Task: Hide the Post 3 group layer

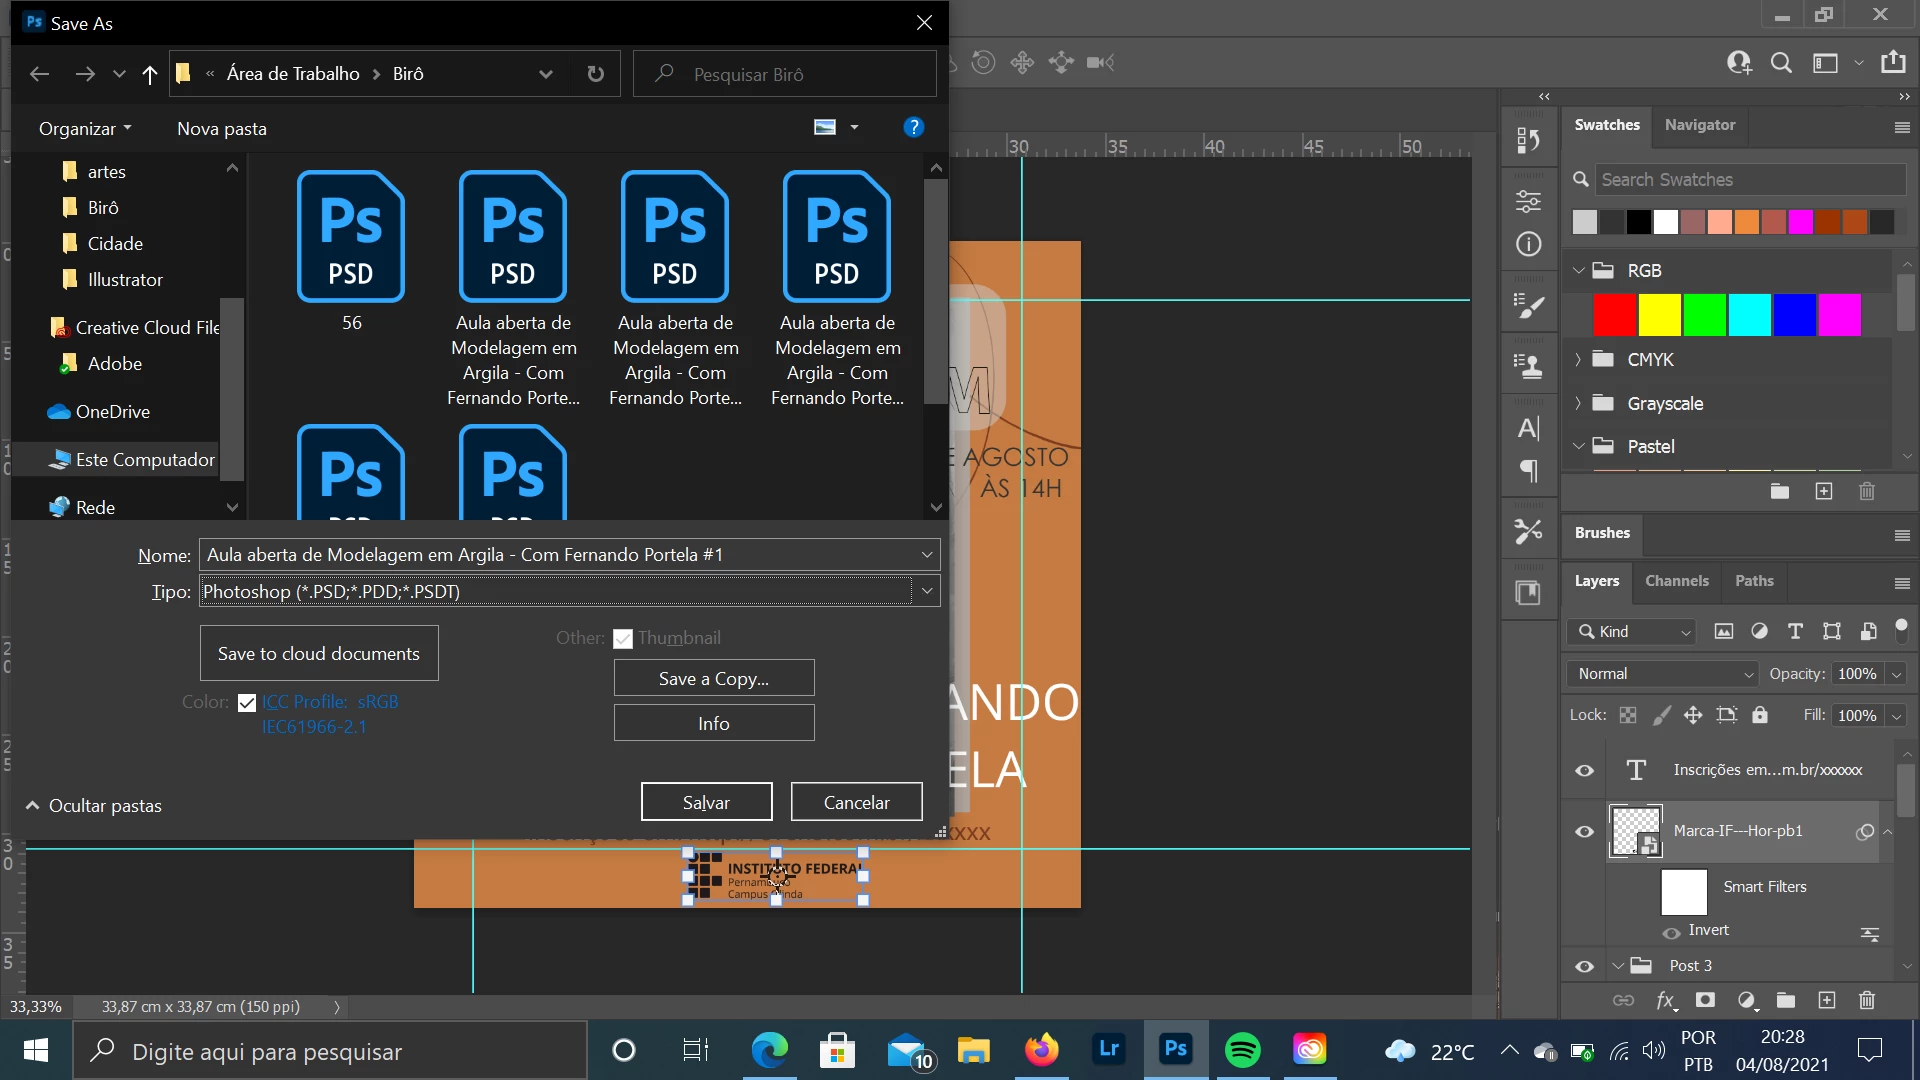Action: pyautogui.click(x=1584, y=966)
